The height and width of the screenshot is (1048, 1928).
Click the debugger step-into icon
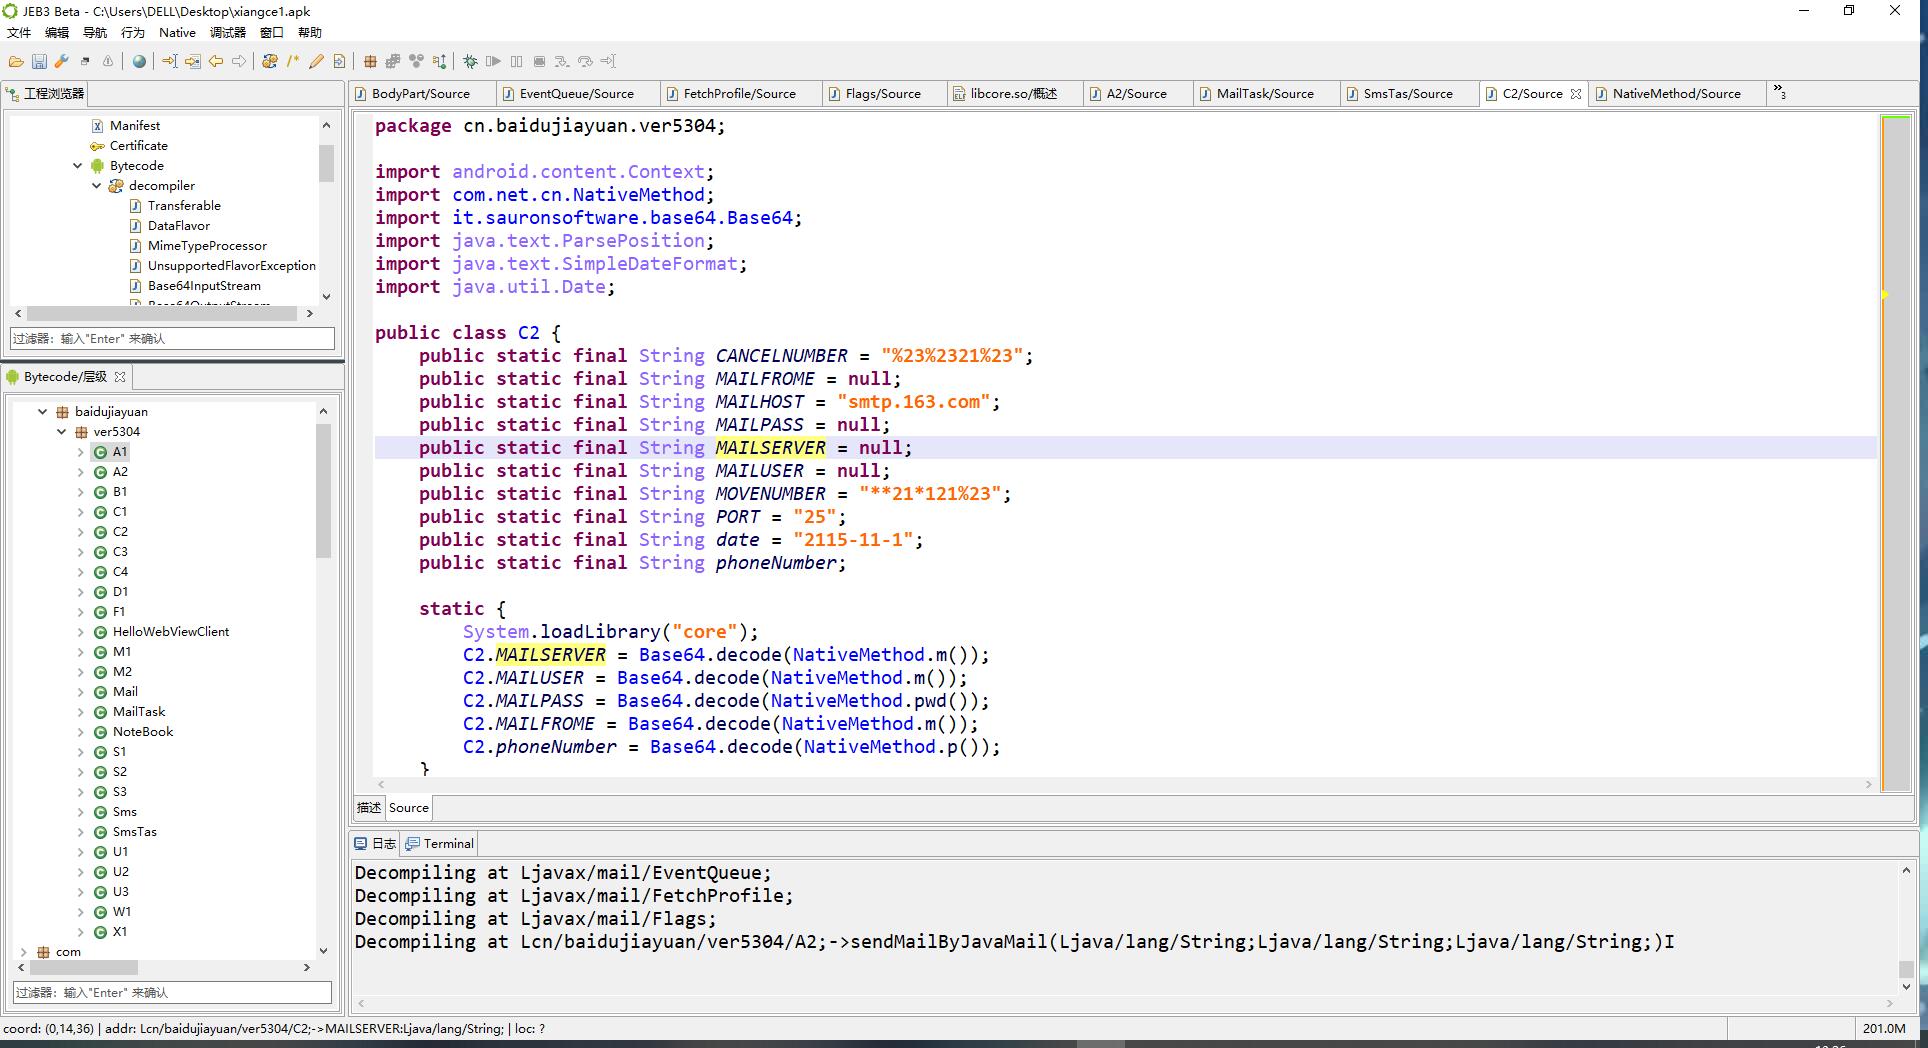point(562,62)
